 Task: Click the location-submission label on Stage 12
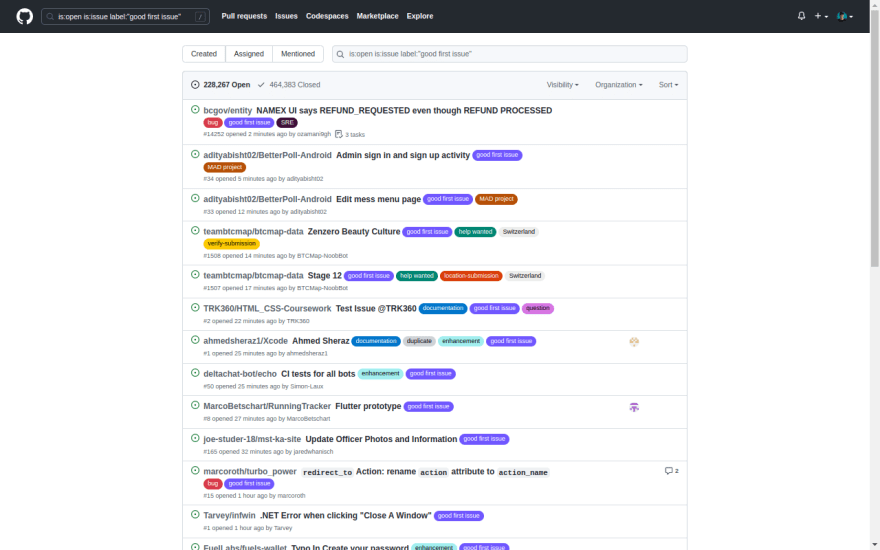(471, 276)
